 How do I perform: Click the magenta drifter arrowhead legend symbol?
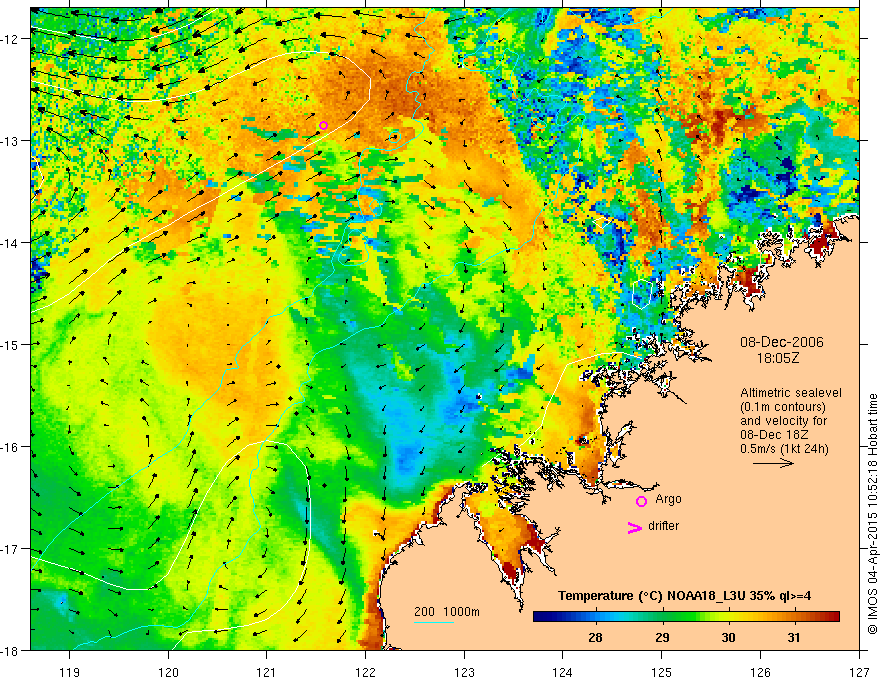(x=635, y=527)
